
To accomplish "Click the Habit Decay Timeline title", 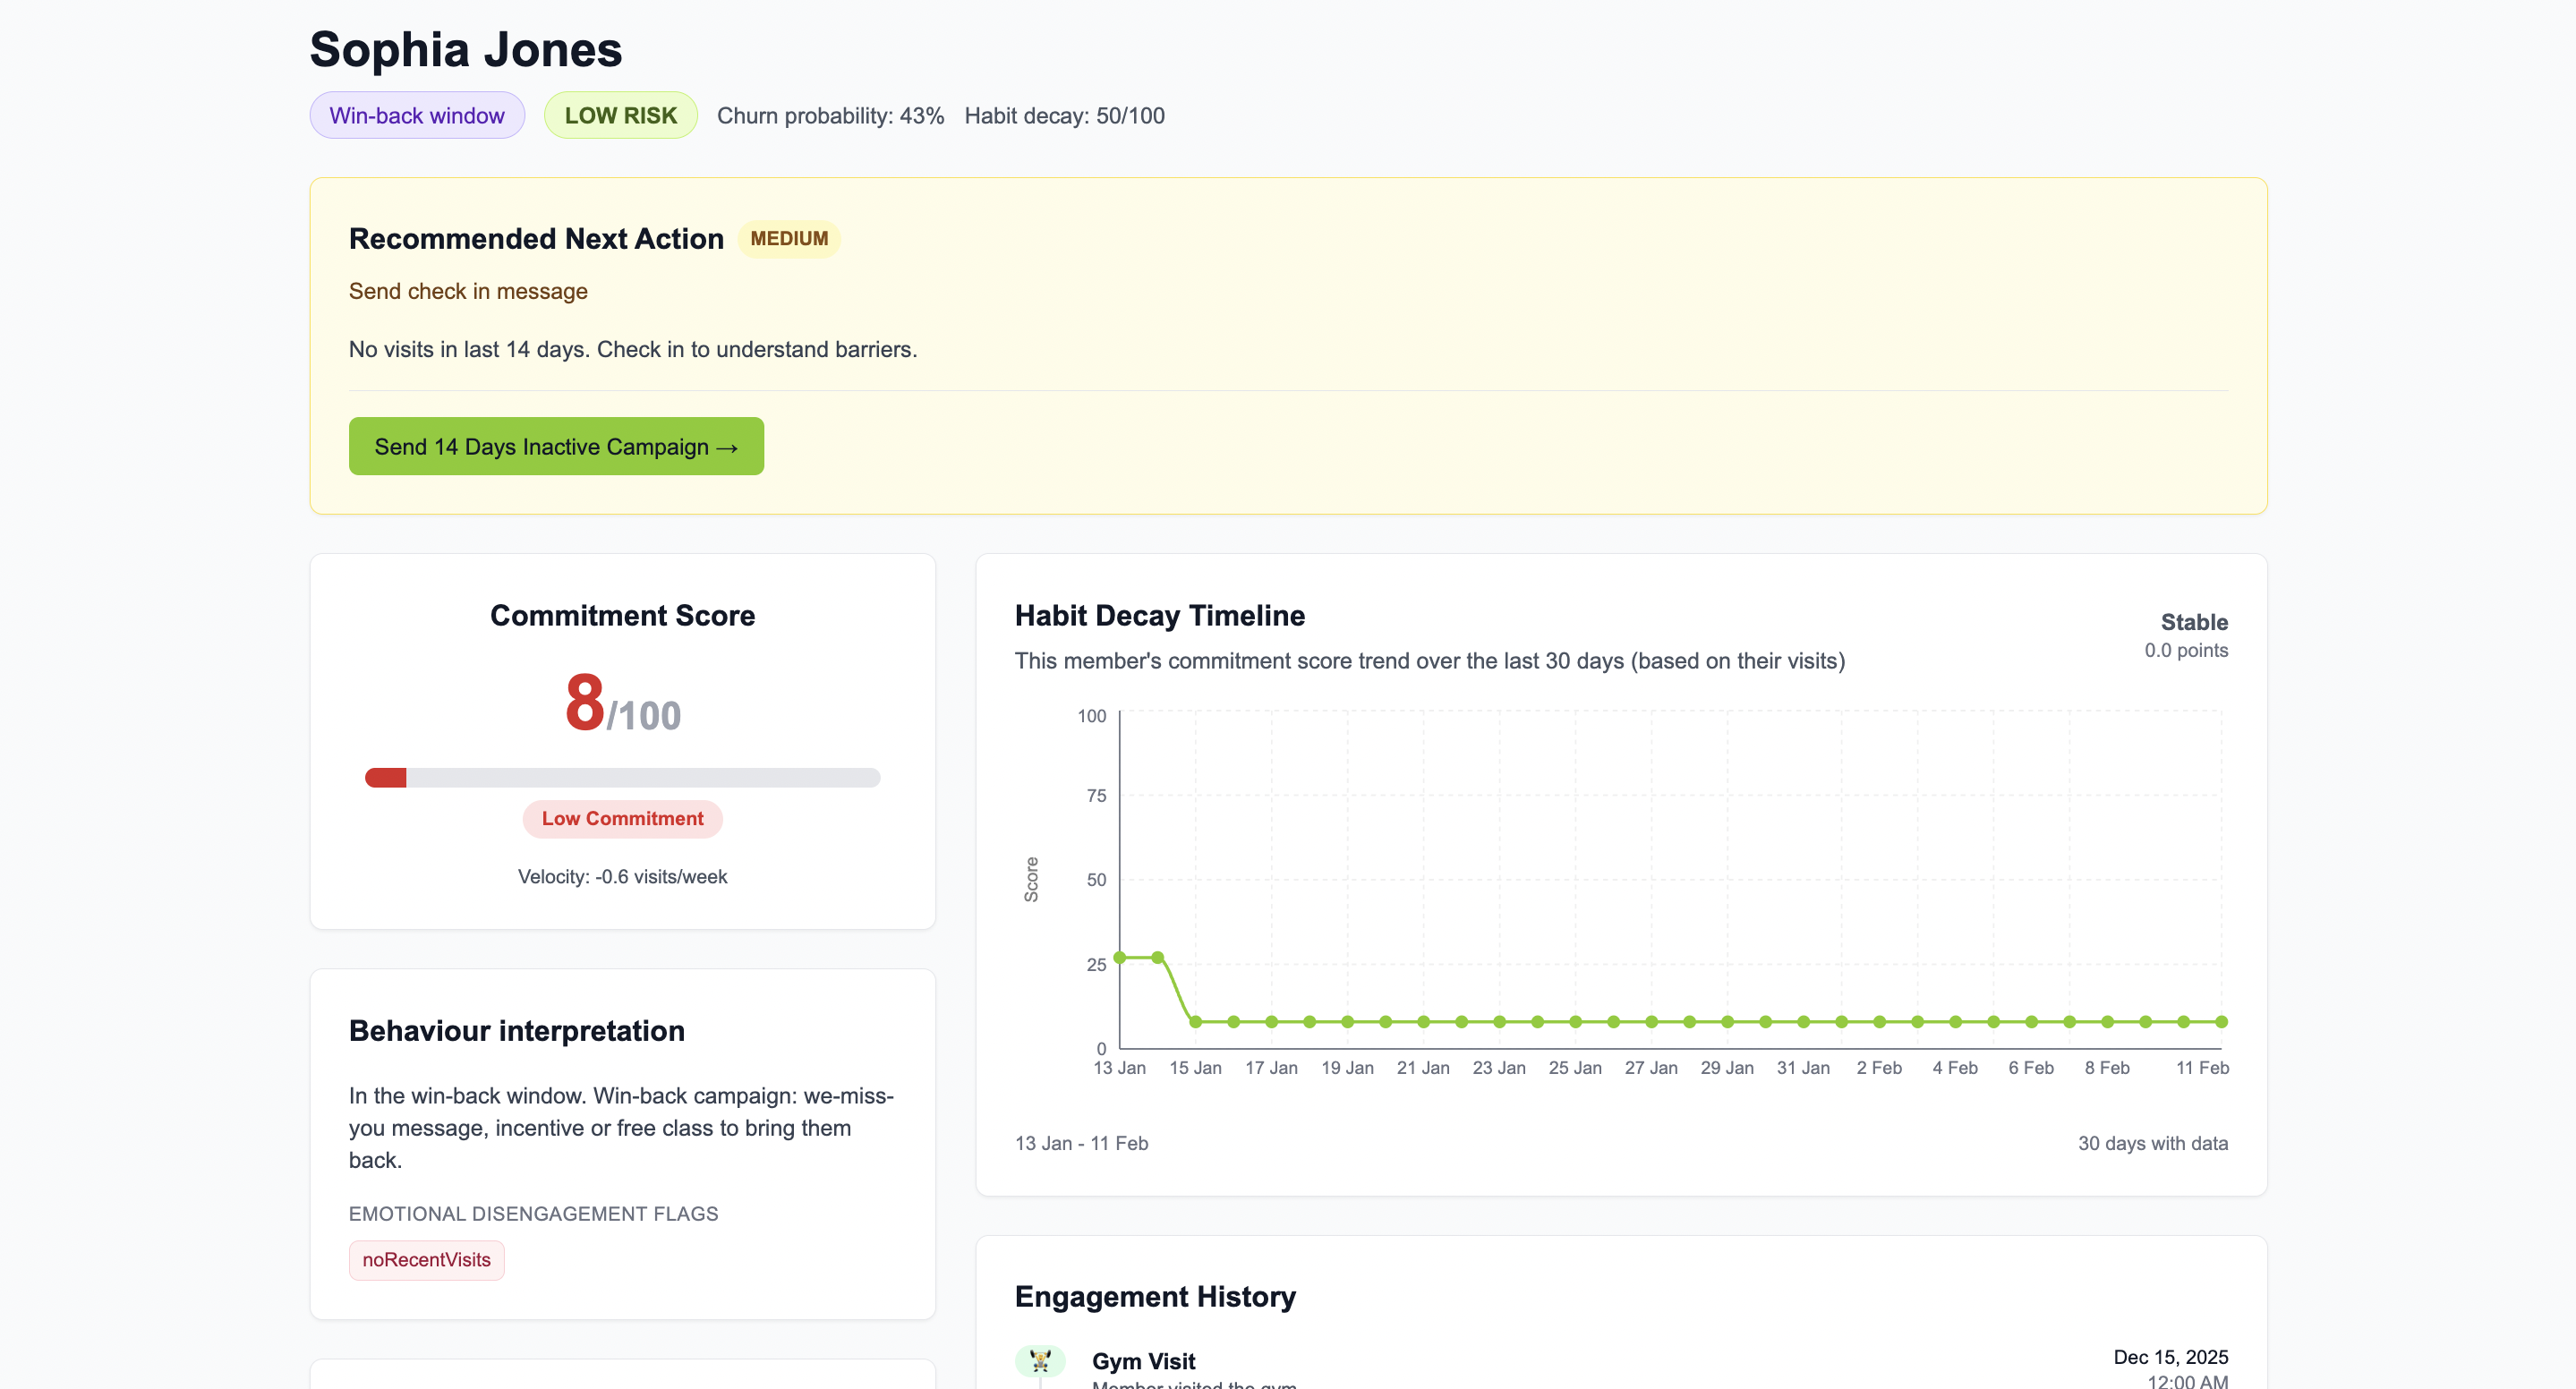I will (1159, 615).
